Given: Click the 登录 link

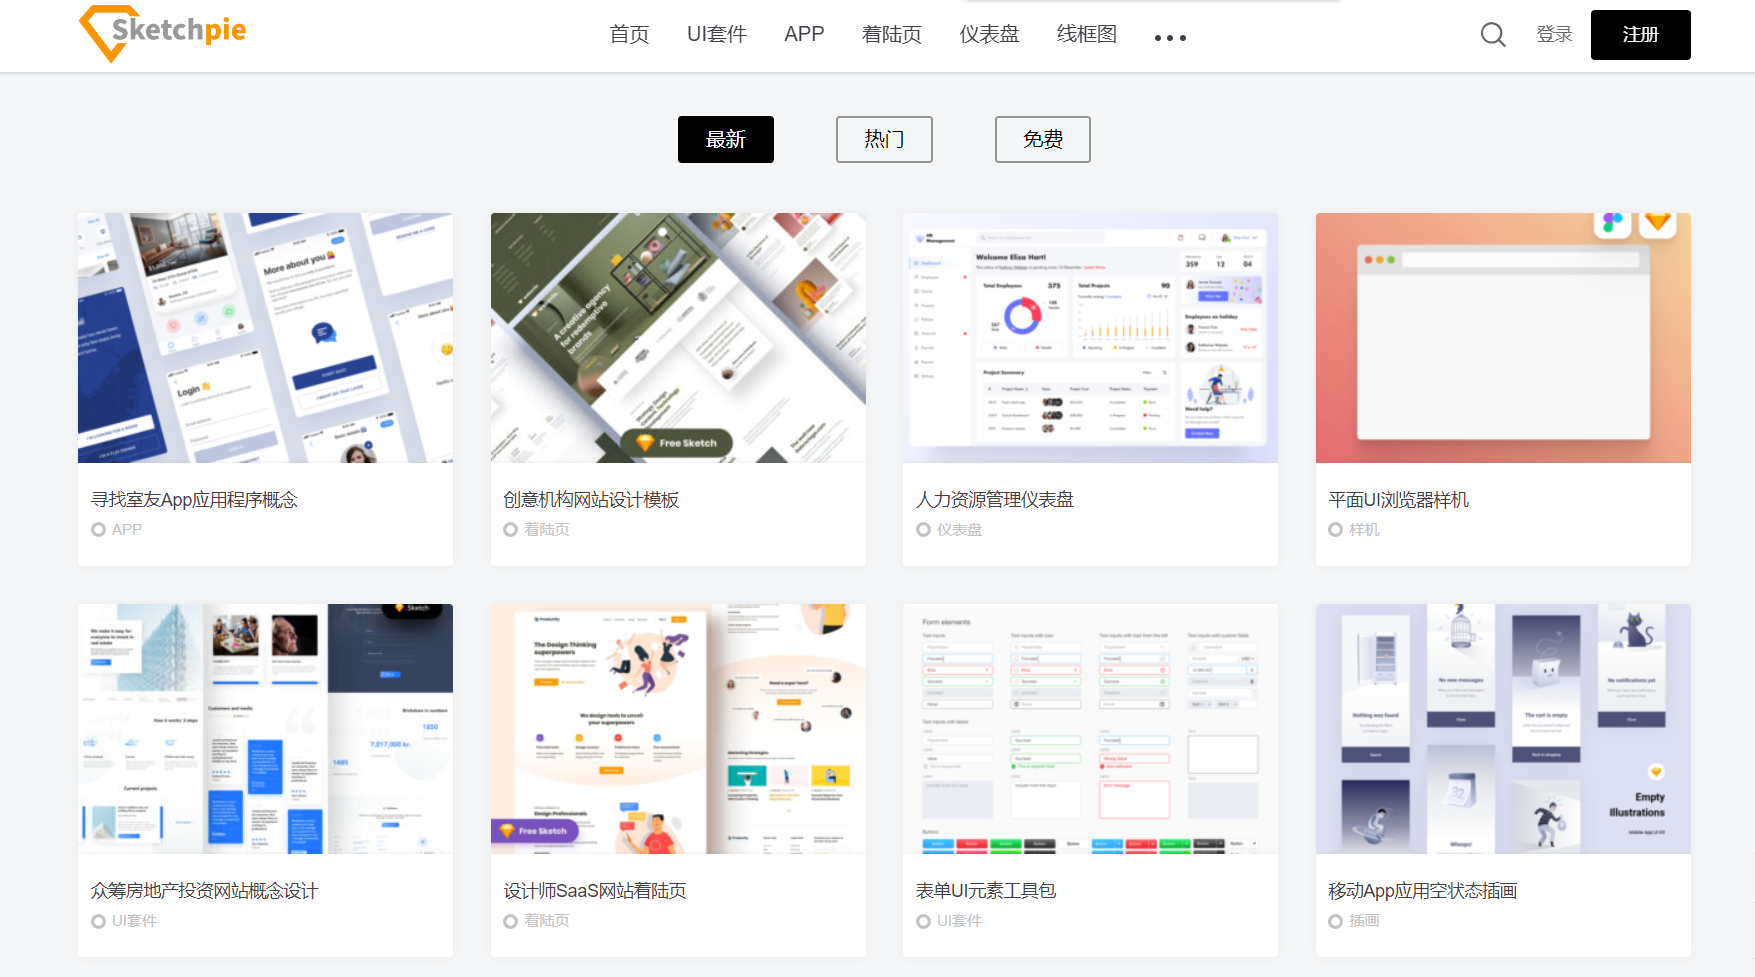Looking at the screenshot, I should click(1554, 35).
